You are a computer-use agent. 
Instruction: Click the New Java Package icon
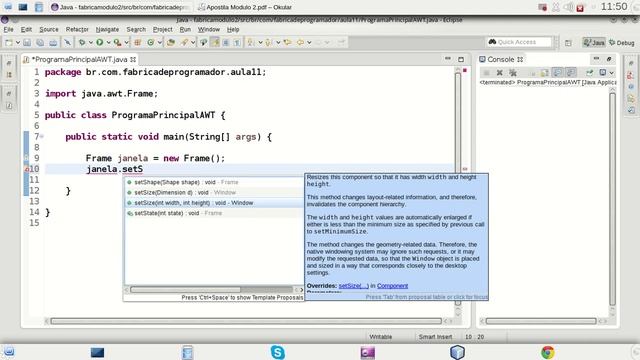[138, 42]
